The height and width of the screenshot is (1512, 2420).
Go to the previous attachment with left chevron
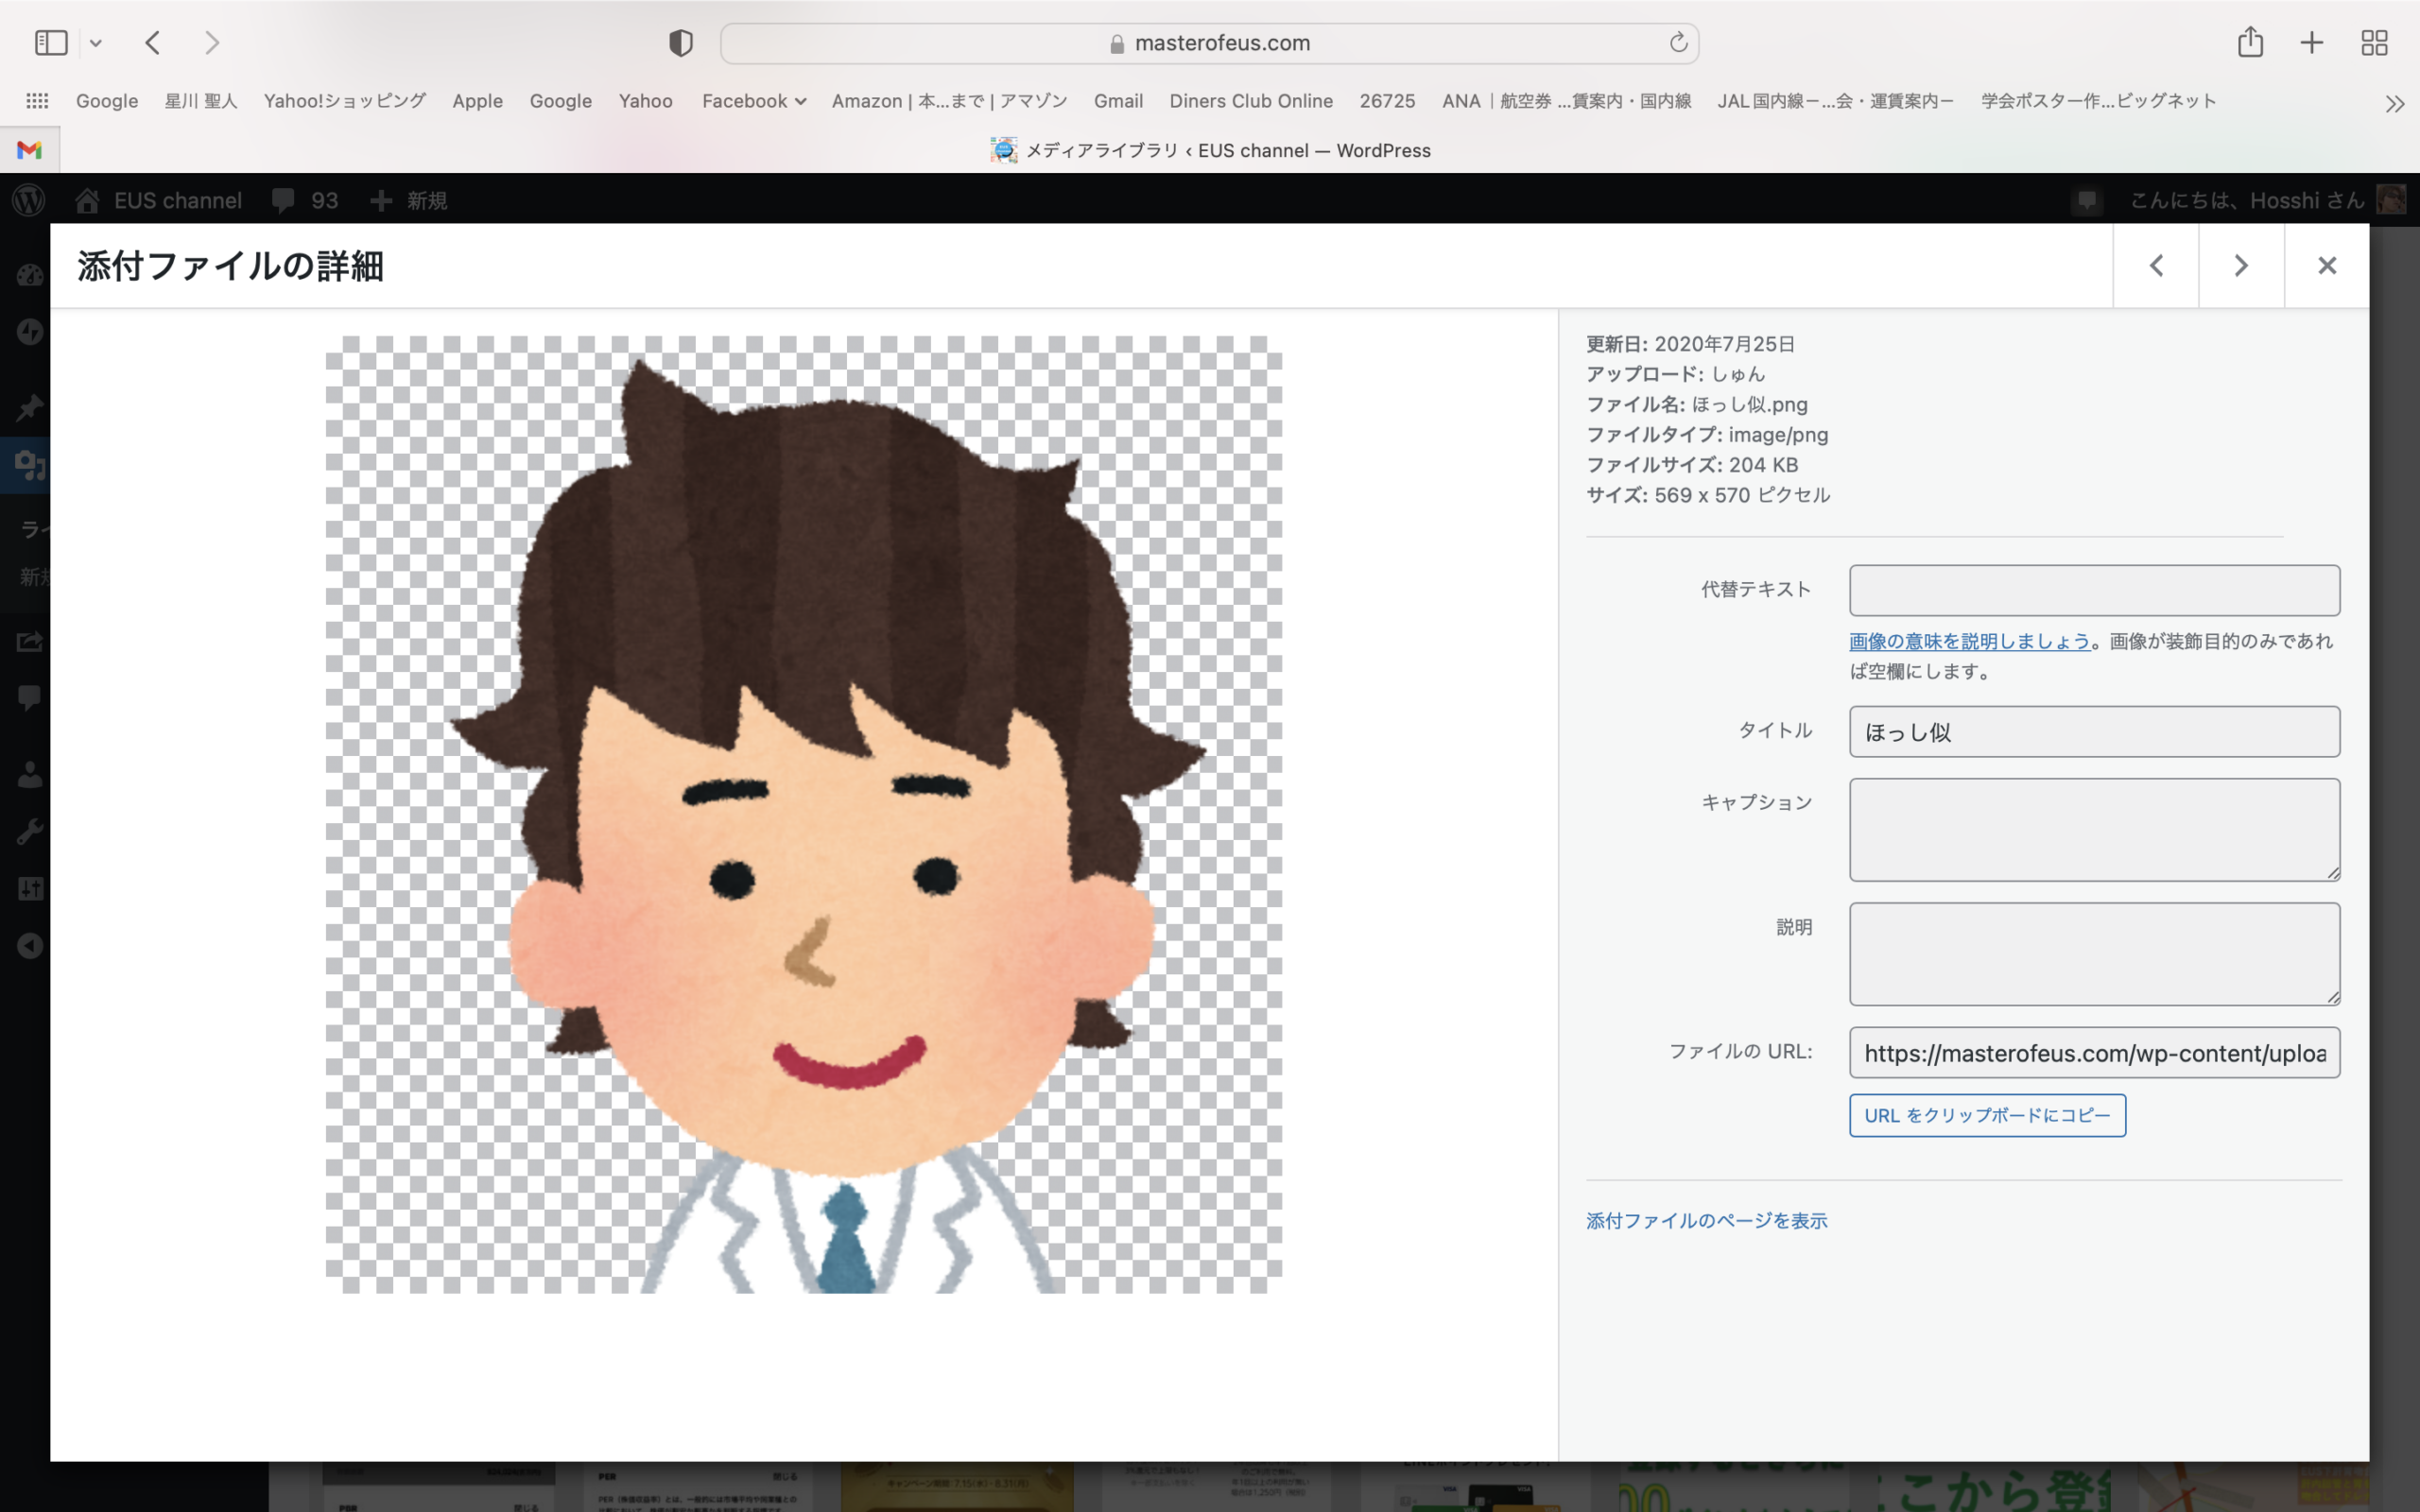pos(2156,266)
